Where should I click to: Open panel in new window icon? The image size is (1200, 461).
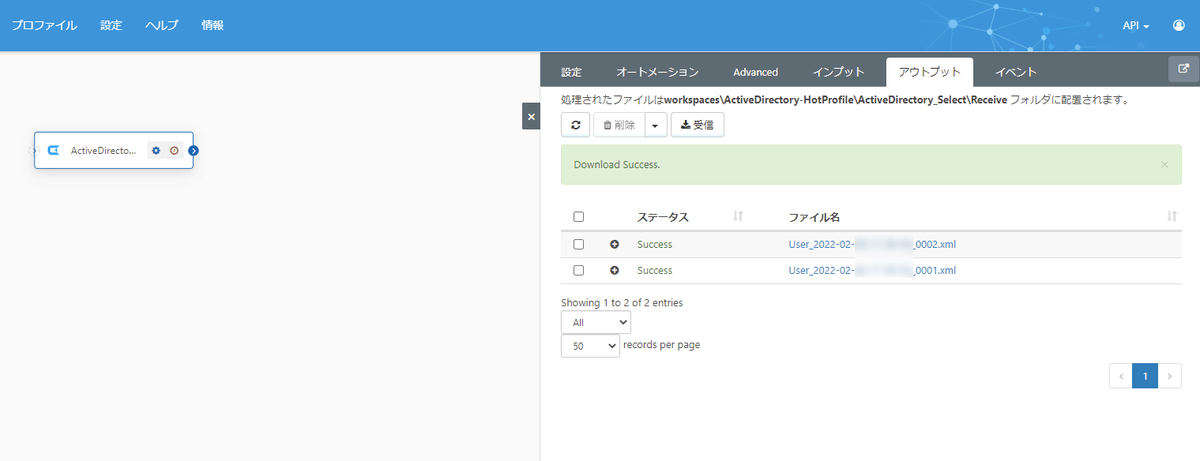(x=1184, y=69)
